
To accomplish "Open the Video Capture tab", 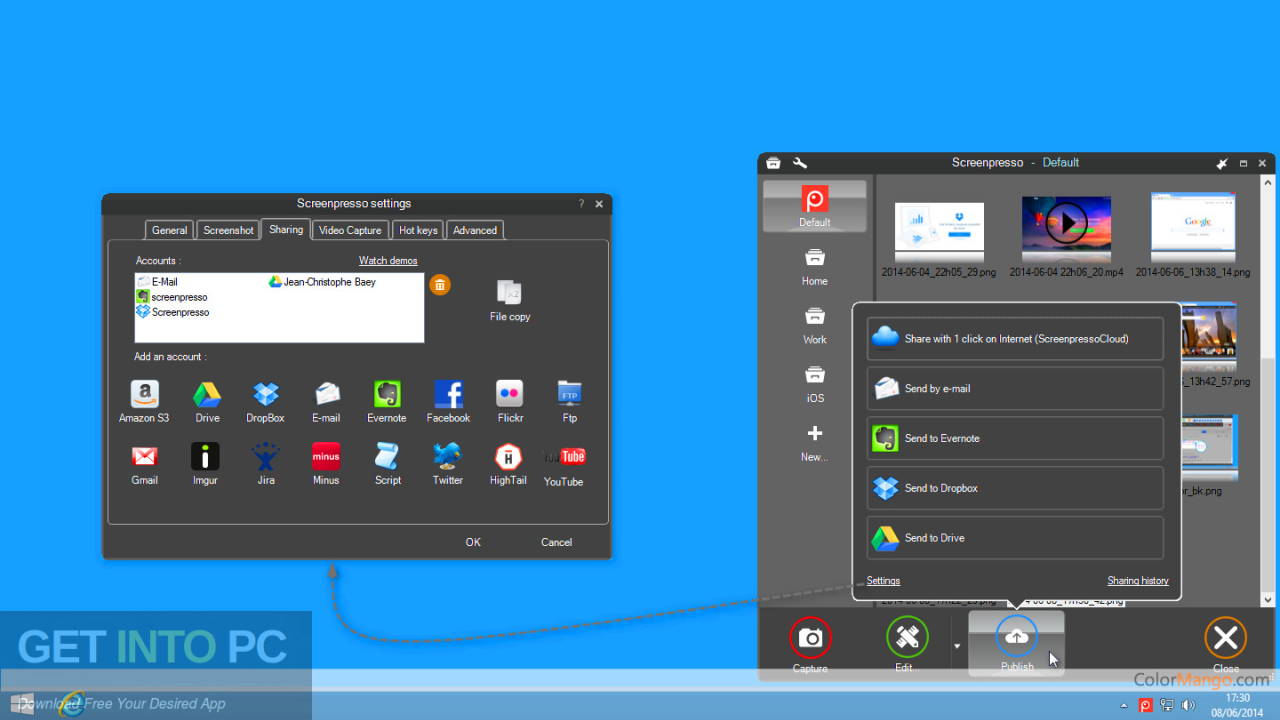I will [x=350, y=230].
